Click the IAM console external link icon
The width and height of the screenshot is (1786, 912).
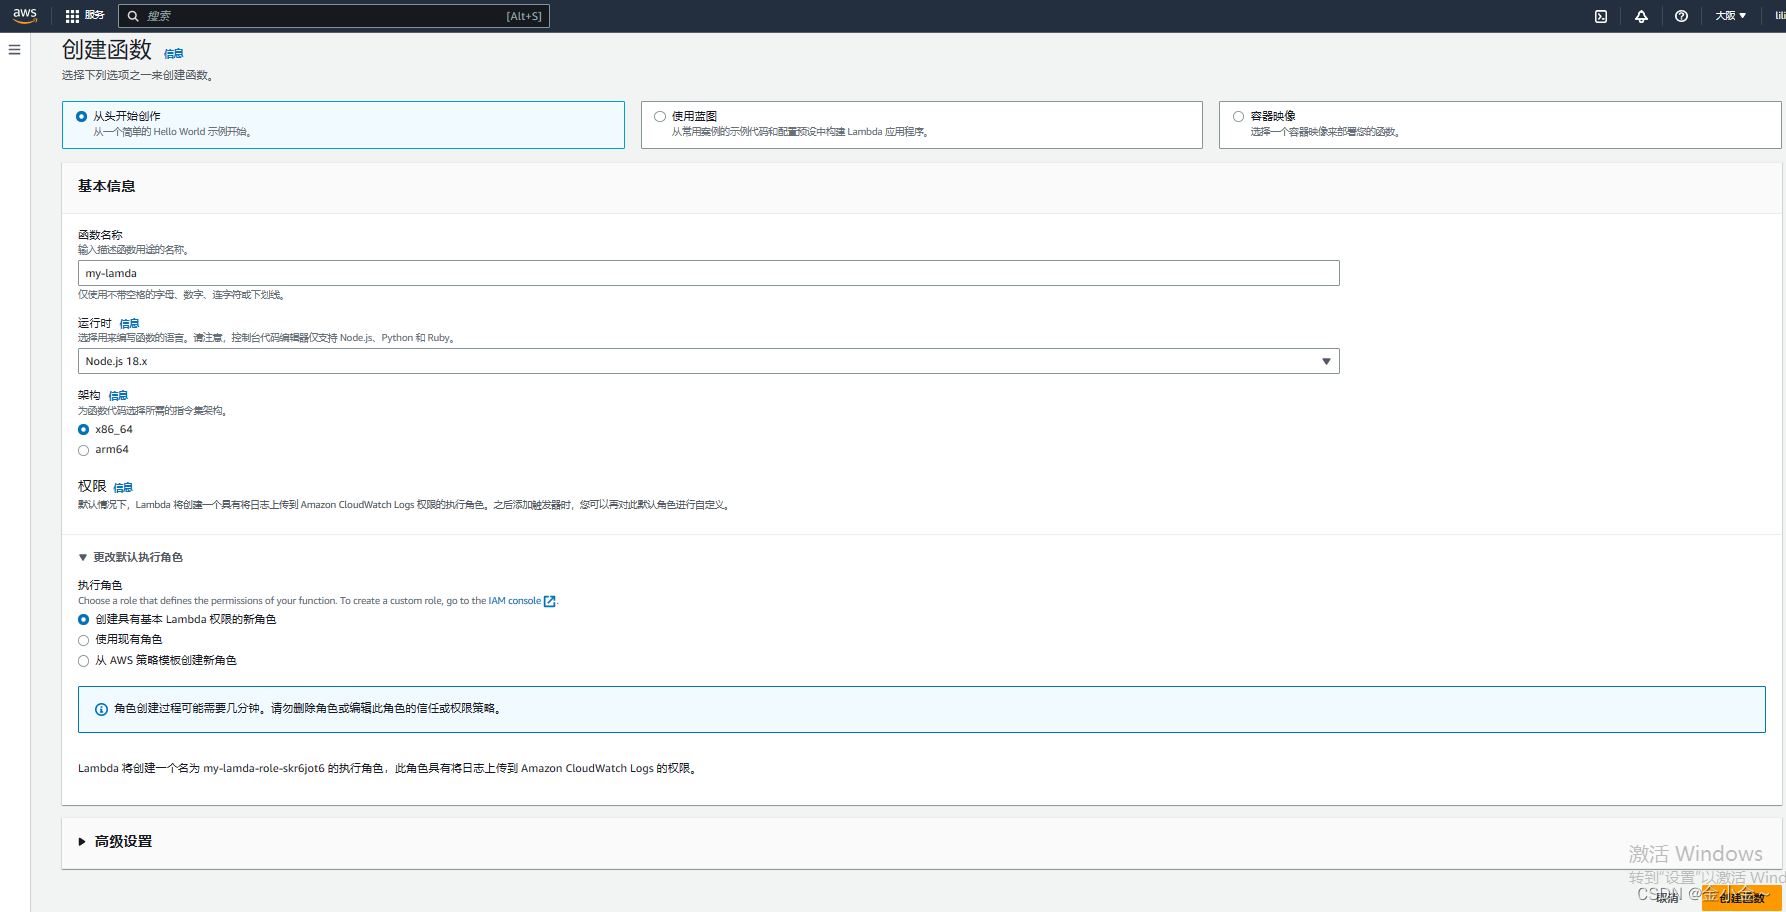(x=549, y=601)
